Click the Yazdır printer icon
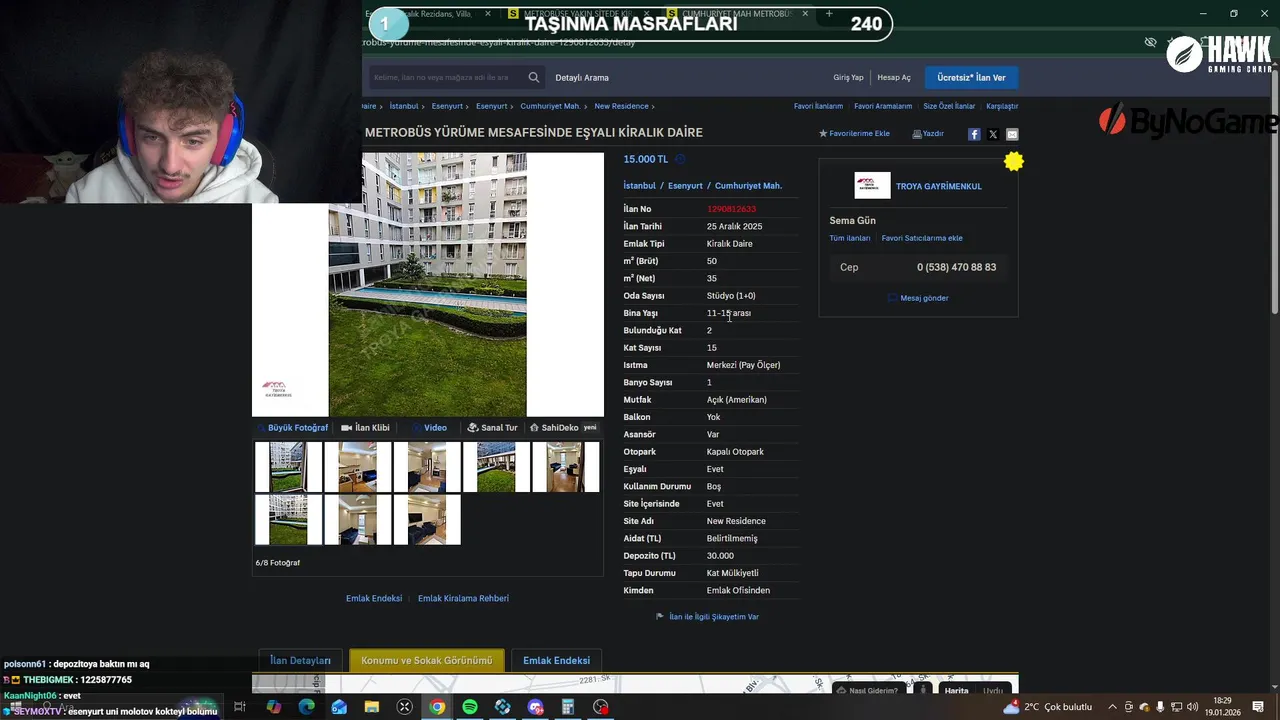 click(917, 134)
